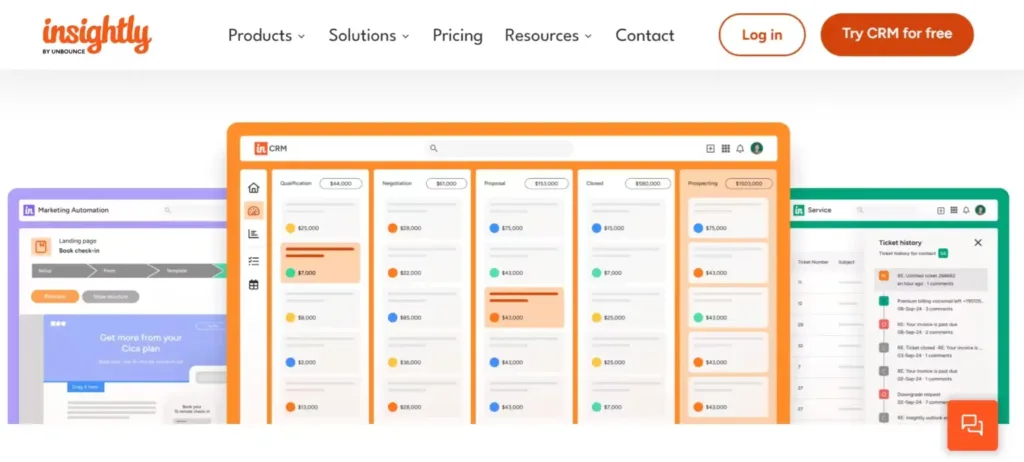Open the calendar icon in CRM sidebar
1024x462 pixels.
(x=254, y=285)
